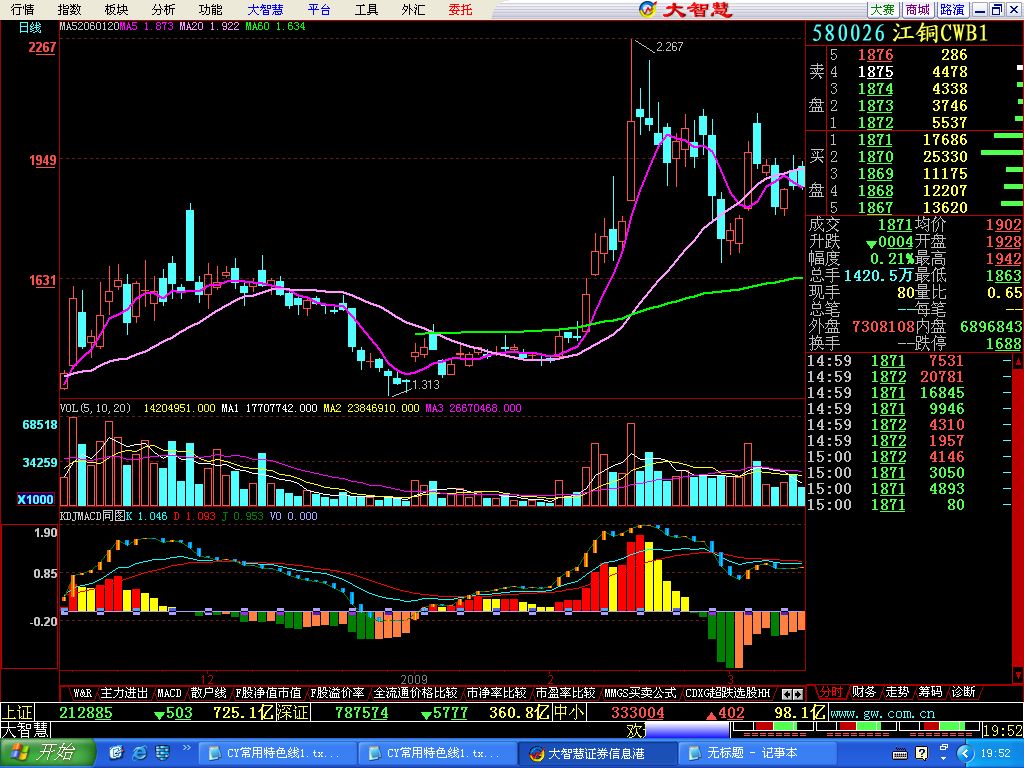The width and height of the screenshot is (1024, 768).
Task: Switch to second CY常用特色线1.tx taskbar window
Action: (436, 753)
